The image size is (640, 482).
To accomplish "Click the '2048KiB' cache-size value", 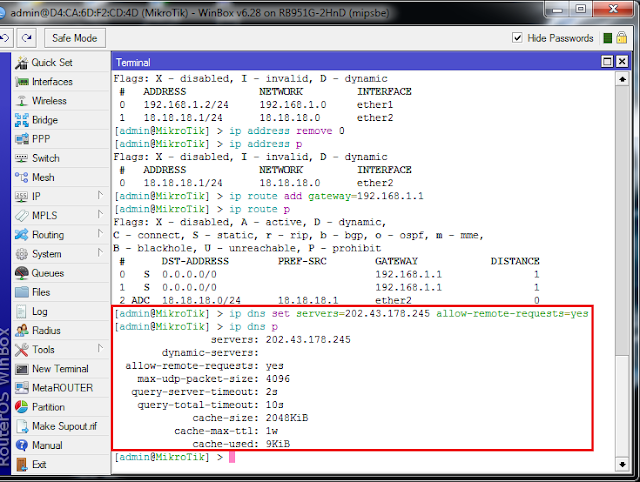I will coord(287,418).
